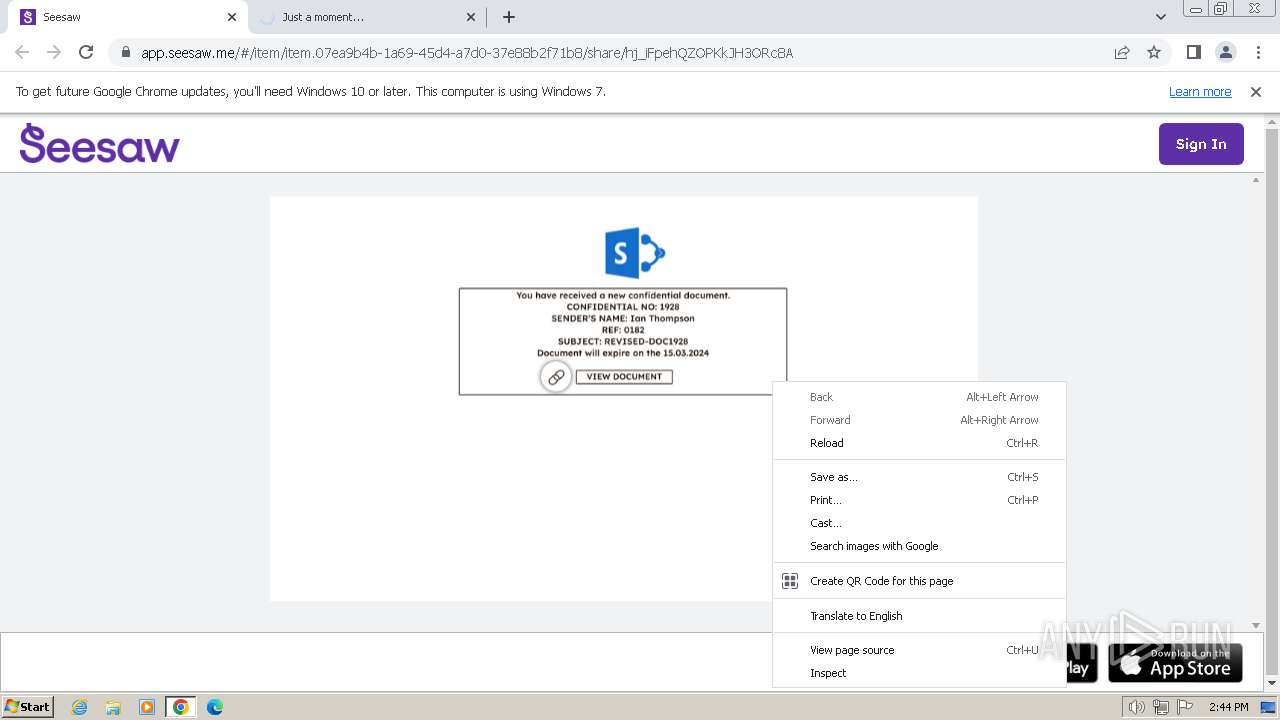The height and width of the screenshot is (720, 1280).
Task: Click the text 'SUBJECT: REVISED-DOC1928'
Action: coord(623,342)
